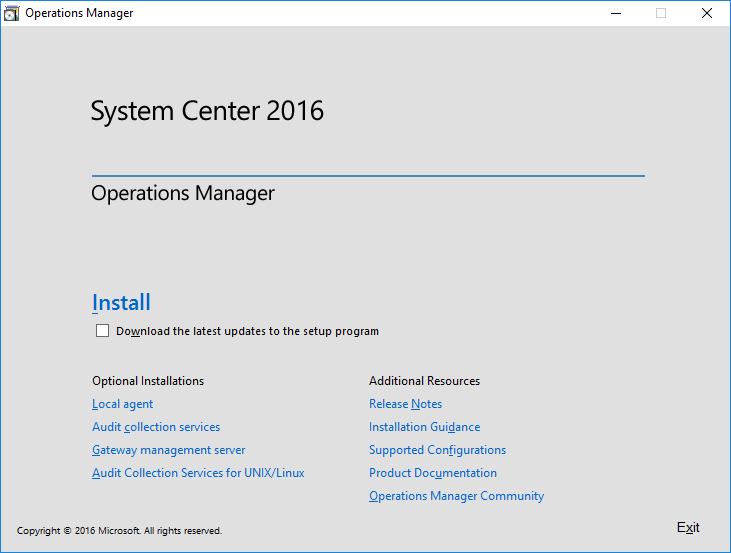This screenshot has width=731, height=553.
Task: Click the disabled maximize button
Action: [x=661, y=13]
